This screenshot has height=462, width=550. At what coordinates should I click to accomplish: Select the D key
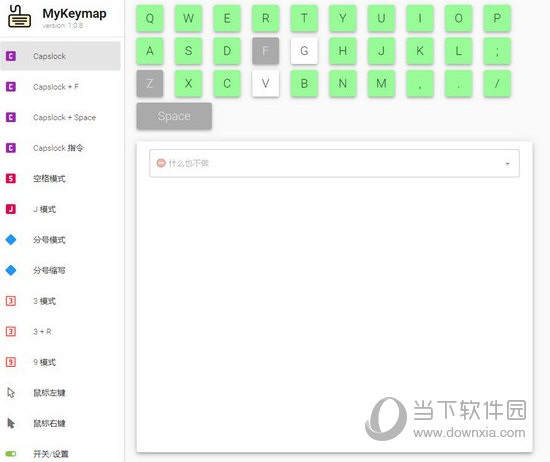tap(227, 51)
